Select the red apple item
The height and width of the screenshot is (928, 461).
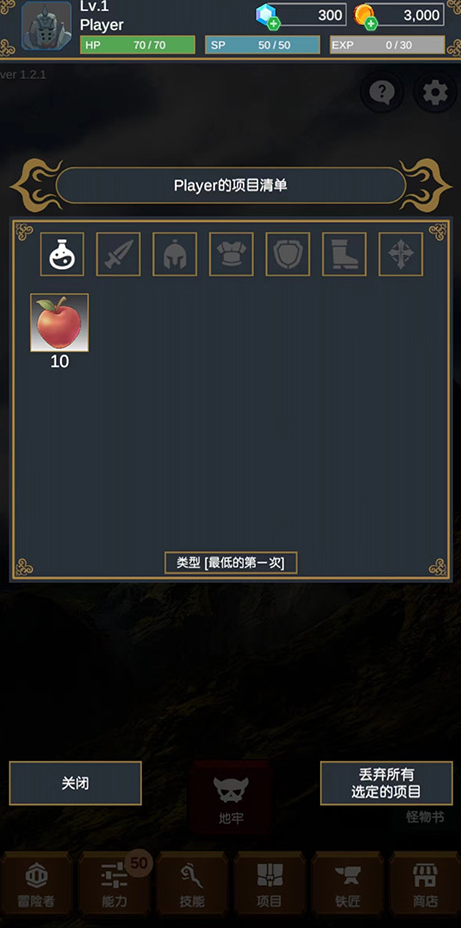[x=60, y=323]
